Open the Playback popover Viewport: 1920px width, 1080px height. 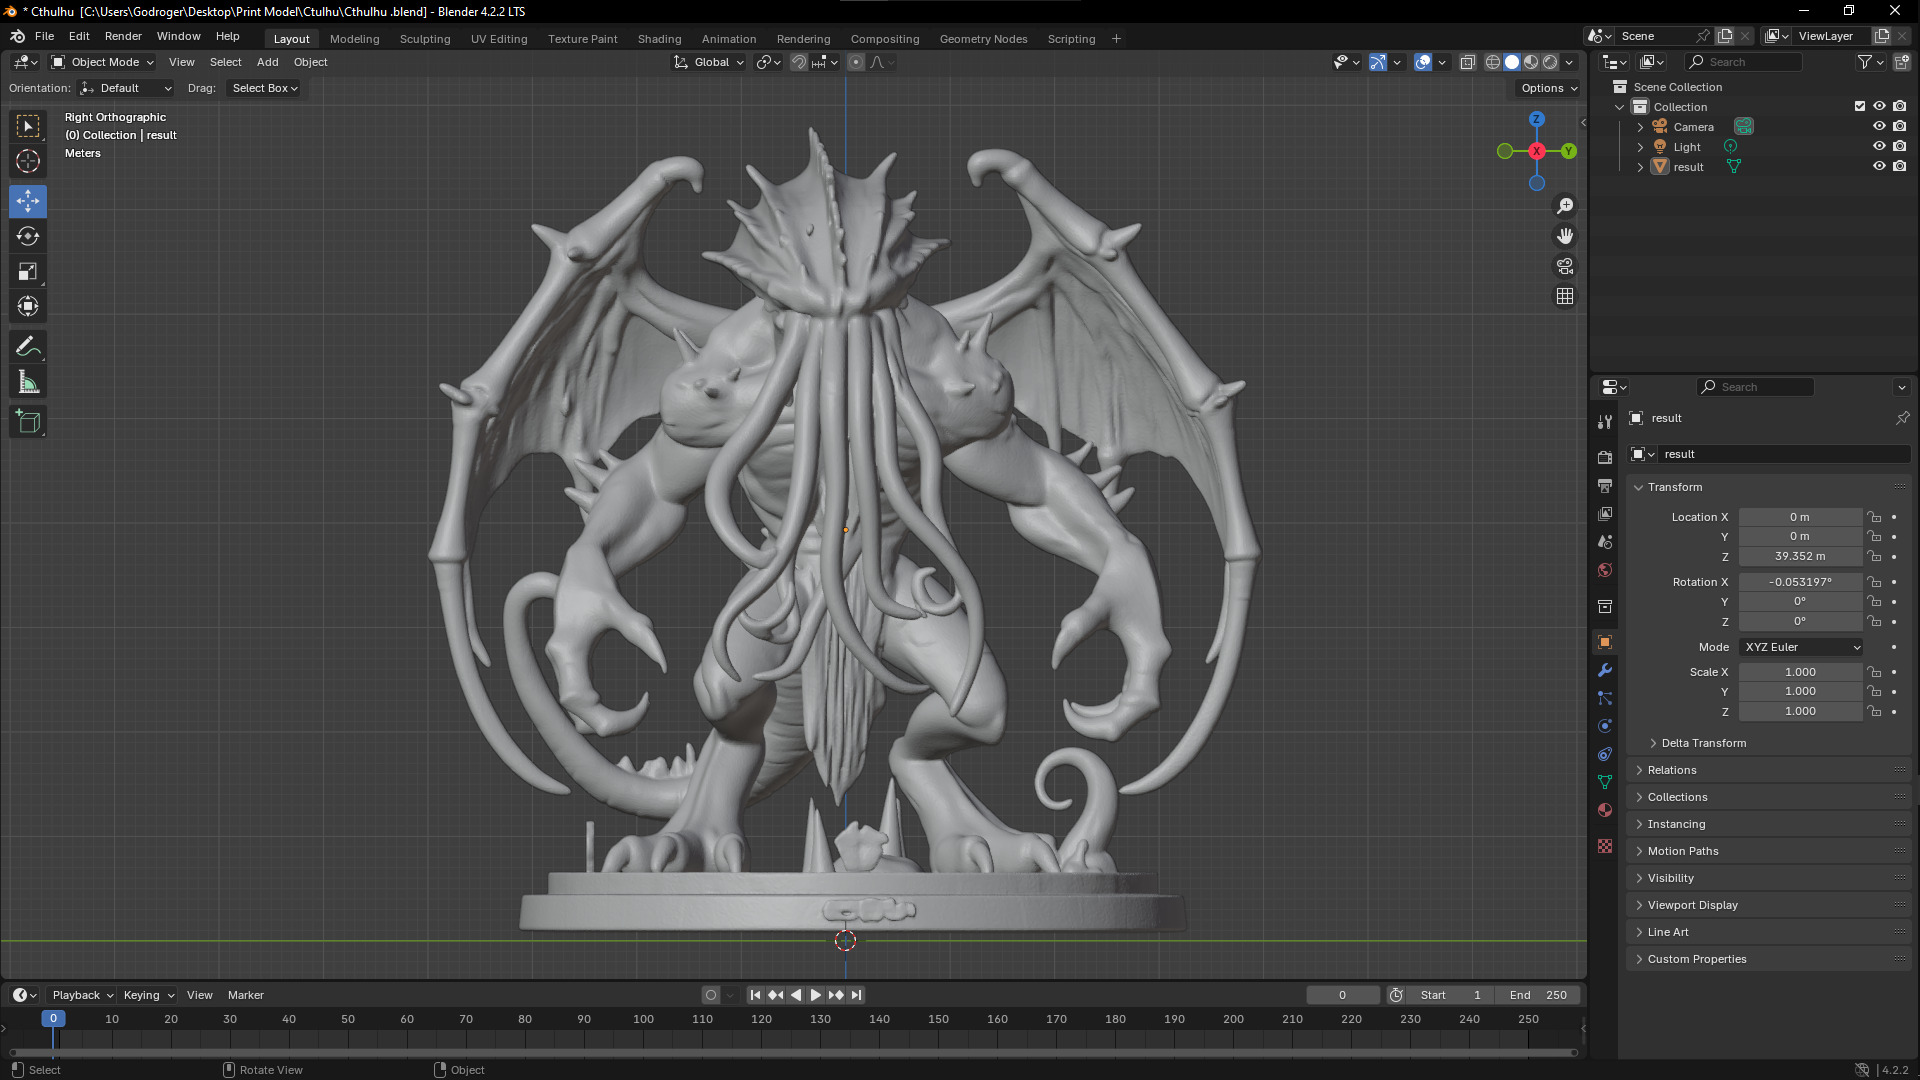82,995
